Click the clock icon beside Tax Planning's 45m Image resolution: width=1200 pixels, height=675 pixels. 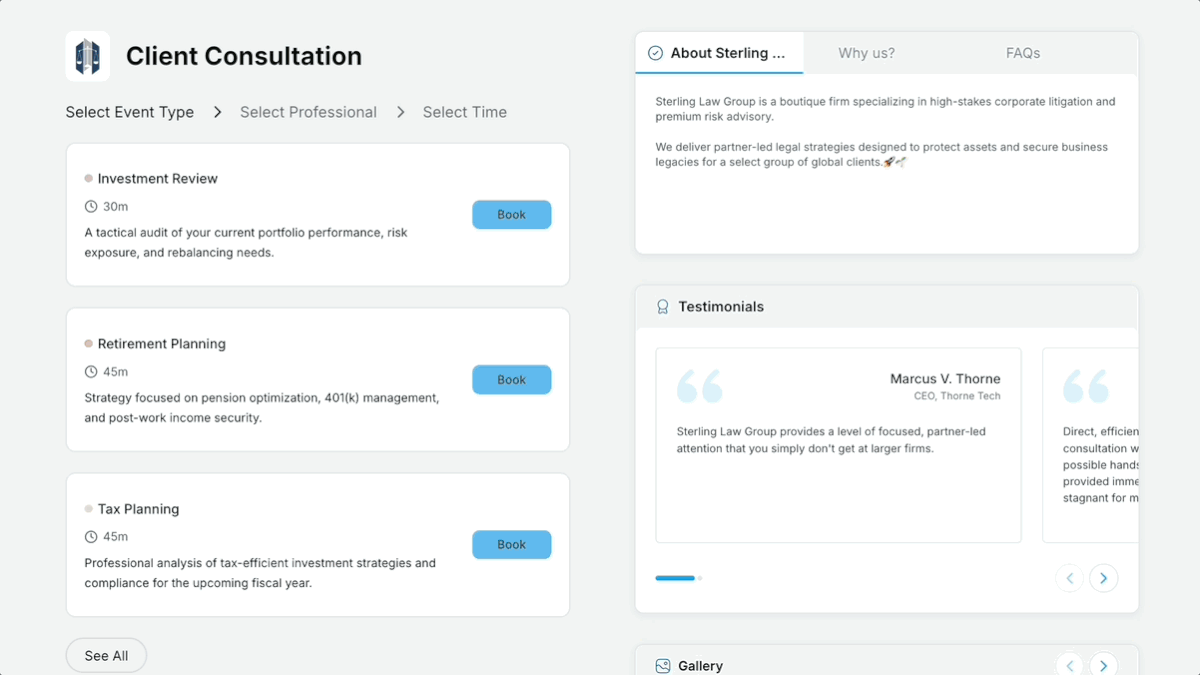(89, 536)
